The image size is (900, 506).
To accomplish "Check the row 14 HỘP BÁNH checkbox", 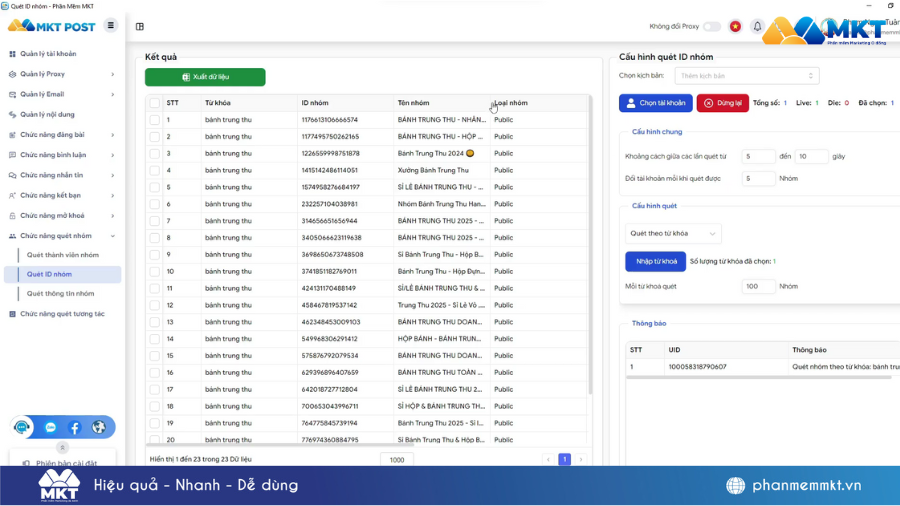I will 154,339.
